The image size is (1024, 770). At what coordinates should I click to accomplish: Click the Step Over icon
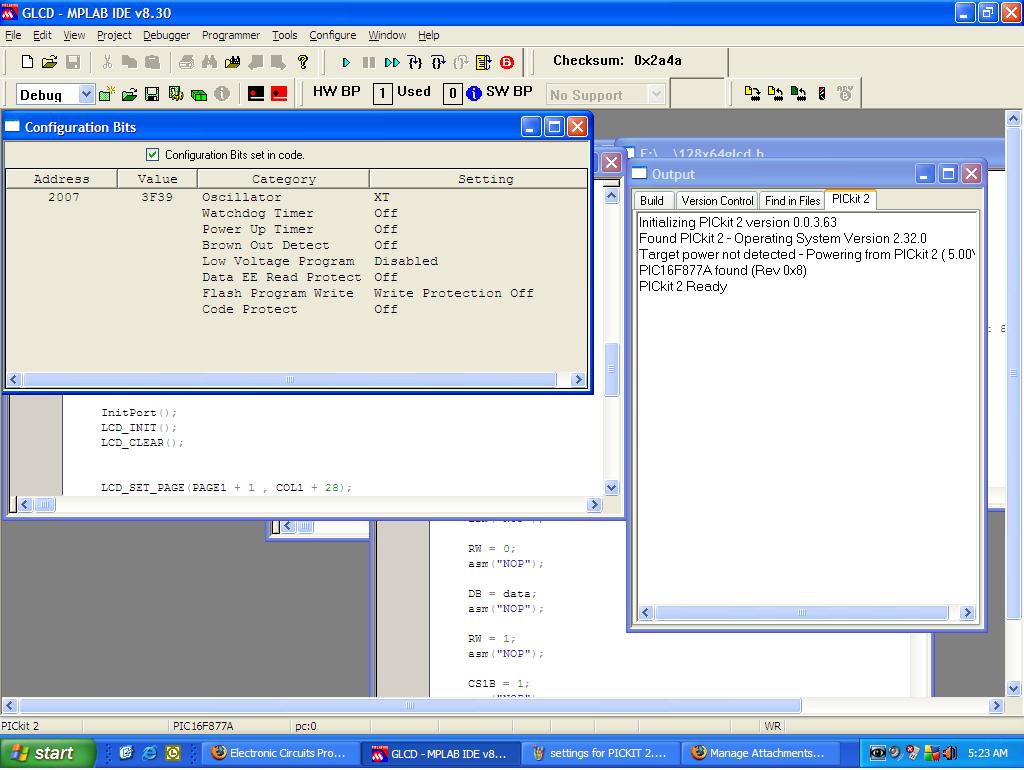[438, 62]
